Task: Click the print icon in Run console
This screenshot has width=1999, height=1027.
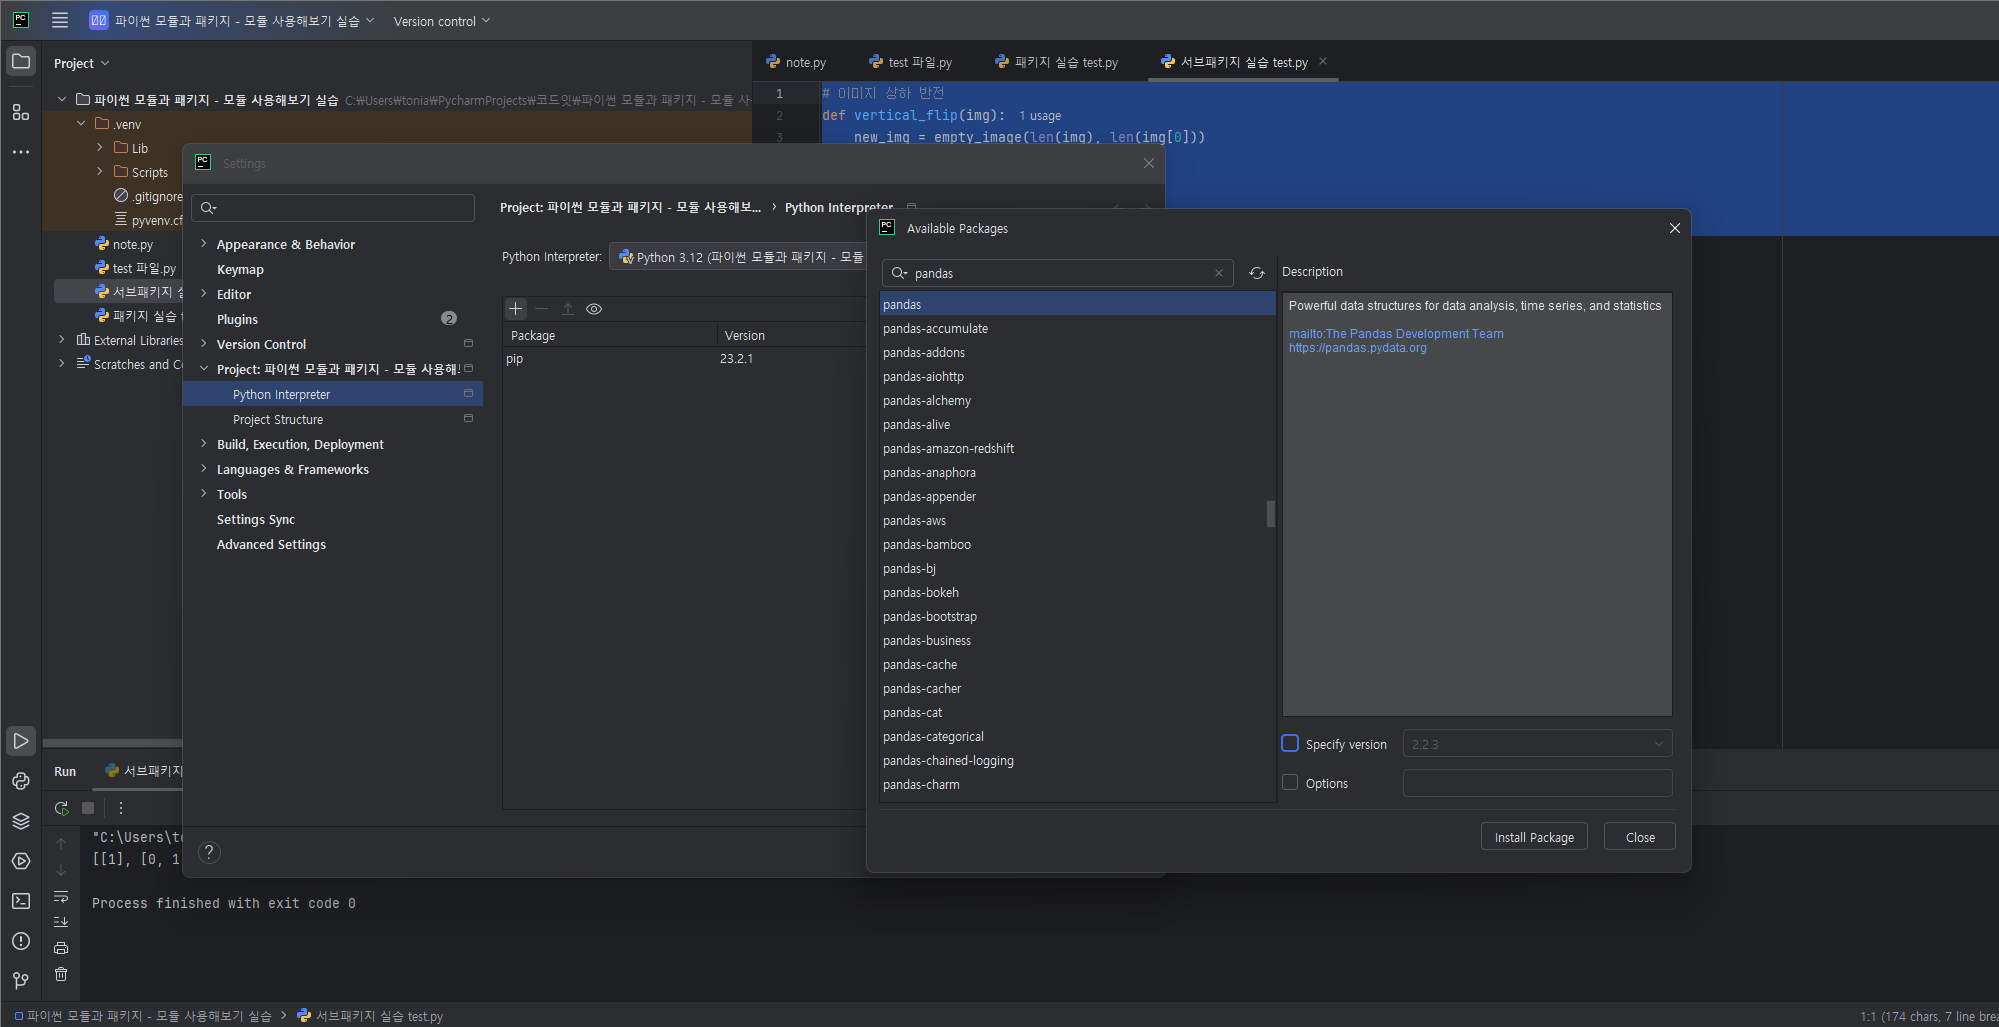Action: [61, 948]
